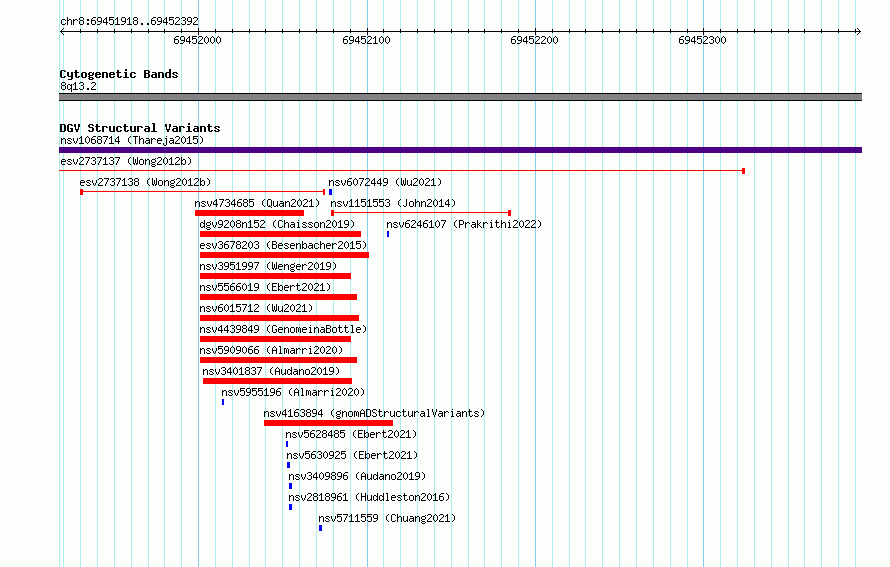Screen dimensions: 890x567
Task: Select dgv9208n152 (Chaisson2019) label
Action: click(x=277, y=224)
